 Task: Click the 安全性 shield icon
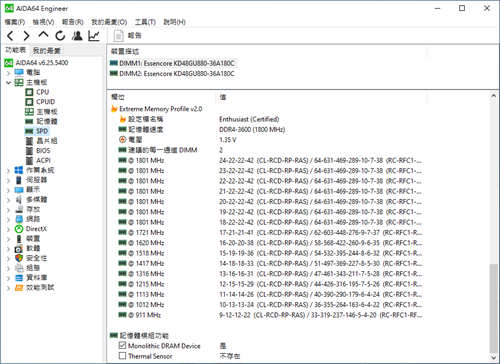[19, 258]
